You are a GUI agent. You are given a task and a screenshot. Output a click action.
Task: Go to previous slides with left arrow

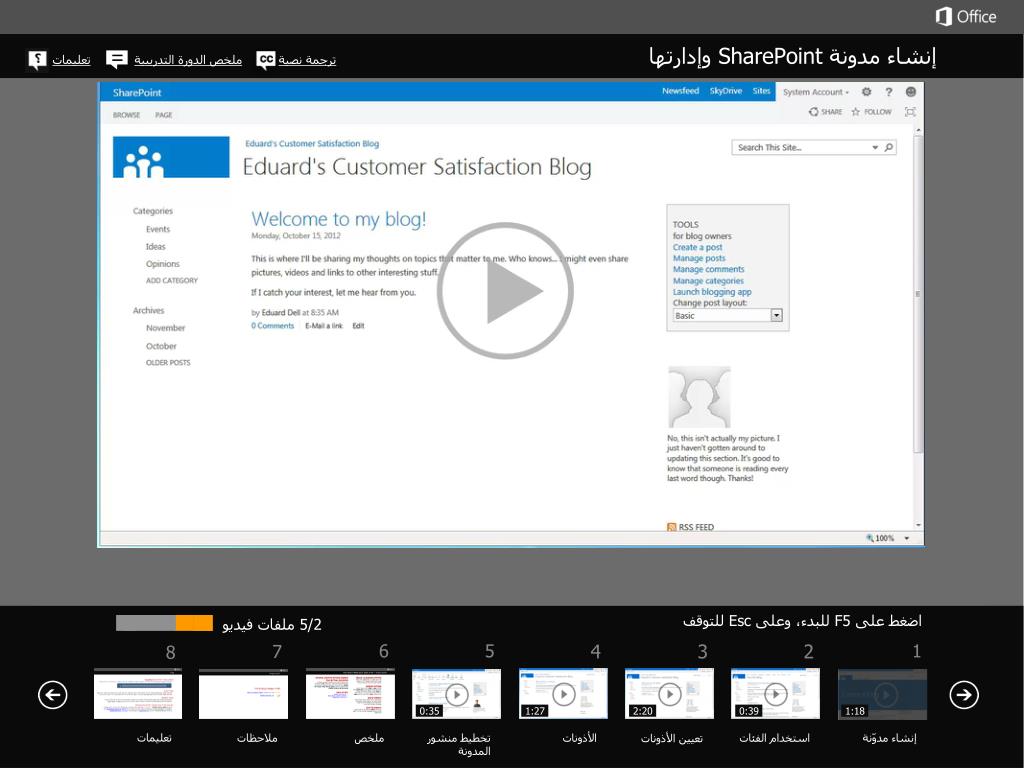(x=53, y=694)
